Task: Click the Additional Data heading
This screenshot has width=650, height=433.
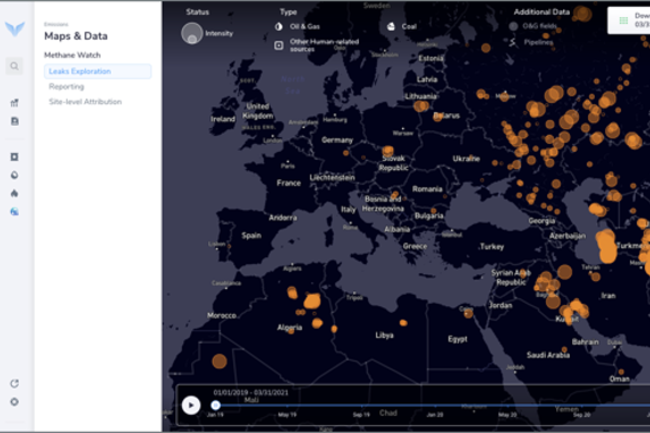Action: (x=541, y=12)
